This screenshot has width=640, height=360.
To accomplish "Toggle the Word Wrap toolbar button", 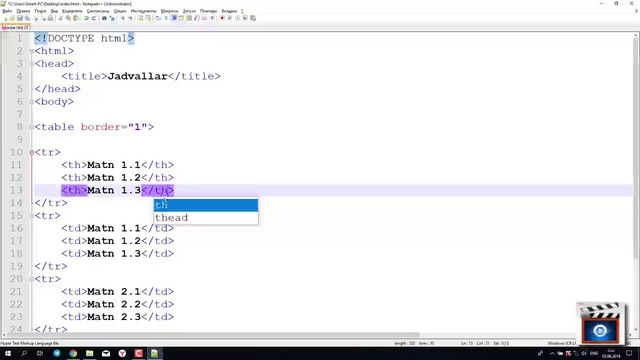I will 158,18.
